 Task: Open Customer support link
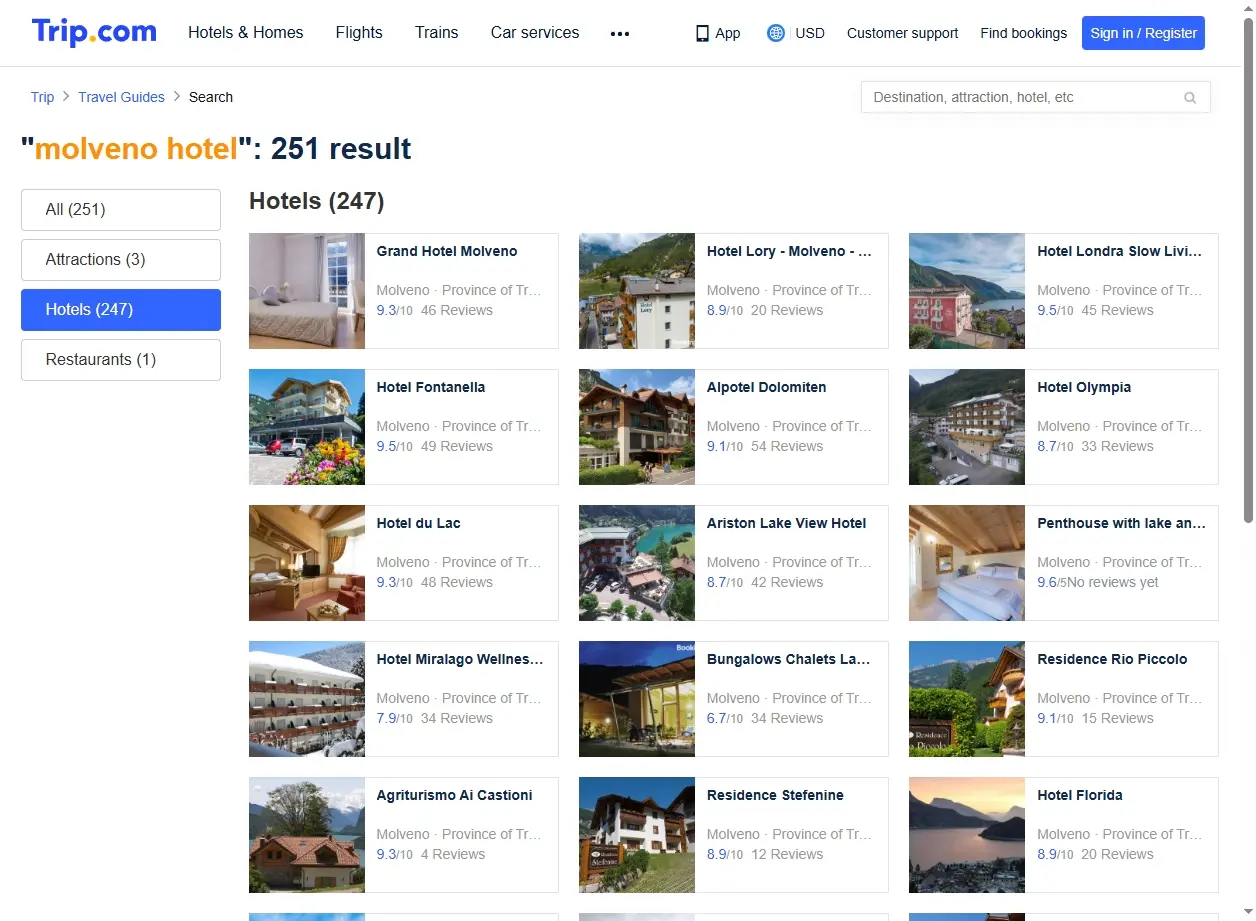[902, 33]
